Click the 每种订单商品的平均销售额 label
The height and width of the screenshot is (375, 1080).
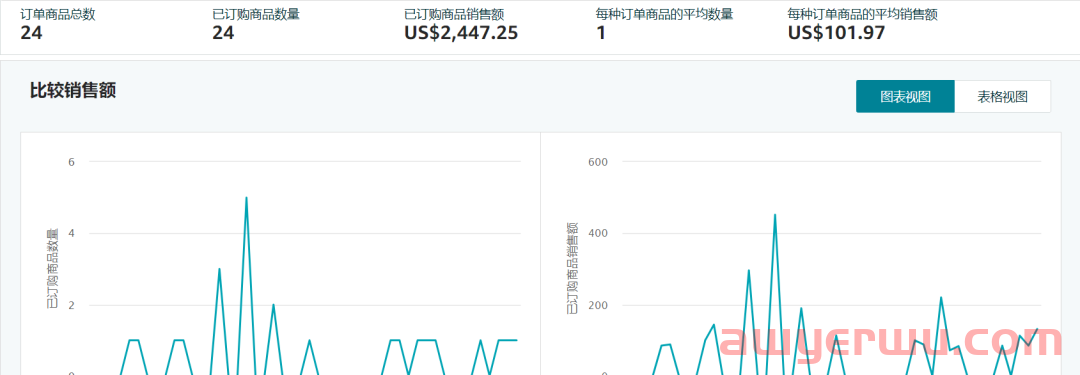coord(863,14)
